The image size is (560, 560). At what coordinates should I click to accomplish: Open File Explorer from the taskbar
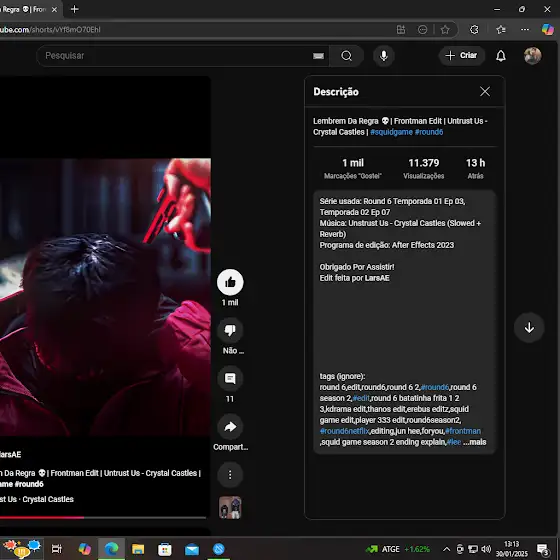(138, 549)
